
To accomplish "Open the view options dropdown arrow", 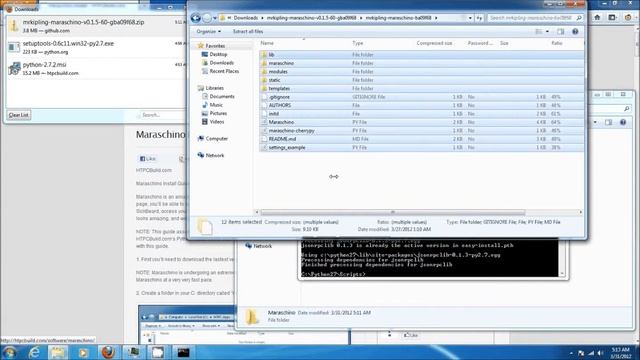I will (547, 31).
